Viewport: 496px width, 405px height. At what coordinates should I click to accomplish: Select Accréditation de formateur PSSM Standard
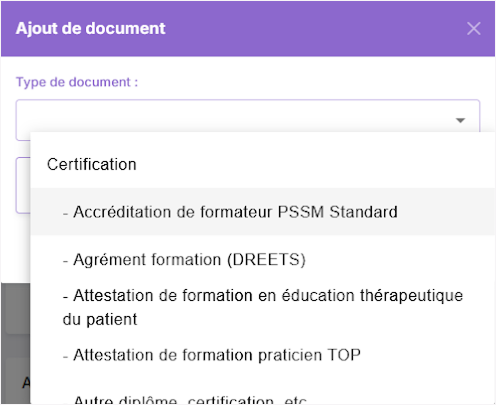(x=263, y=212)
